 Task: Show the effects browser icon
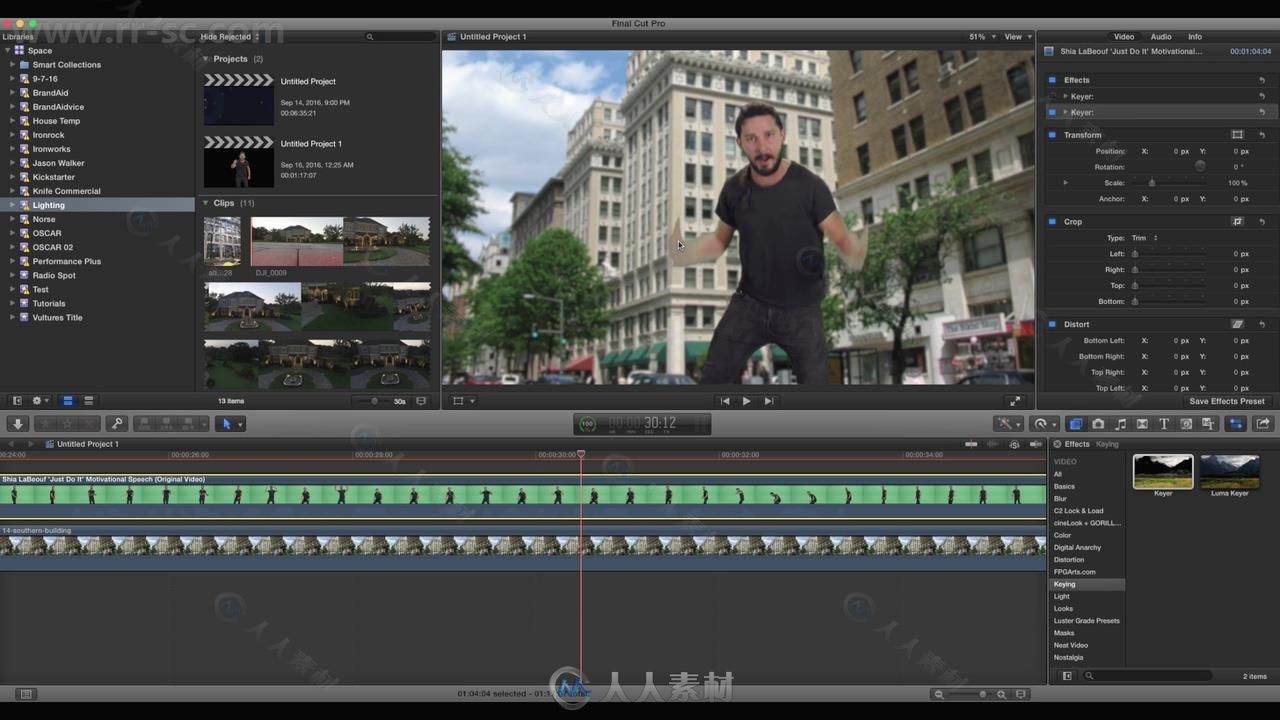coord(1075,424)
